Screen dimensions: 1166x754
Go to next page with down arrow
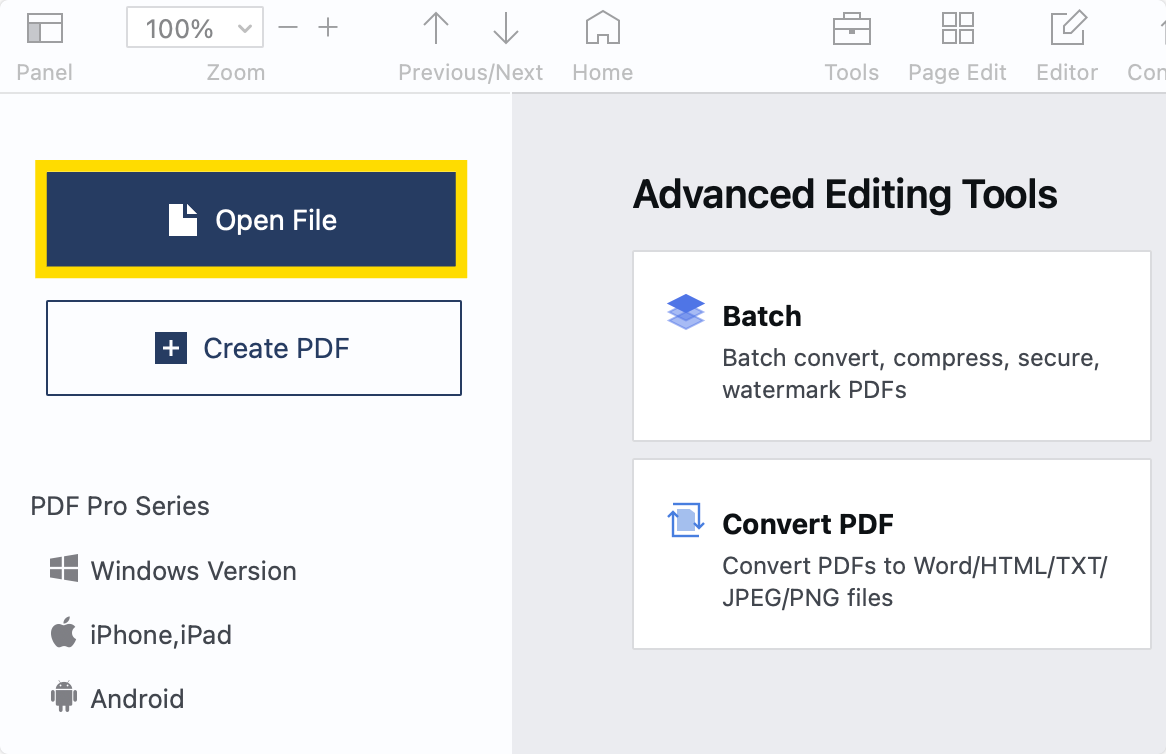(x=506, y=29)
